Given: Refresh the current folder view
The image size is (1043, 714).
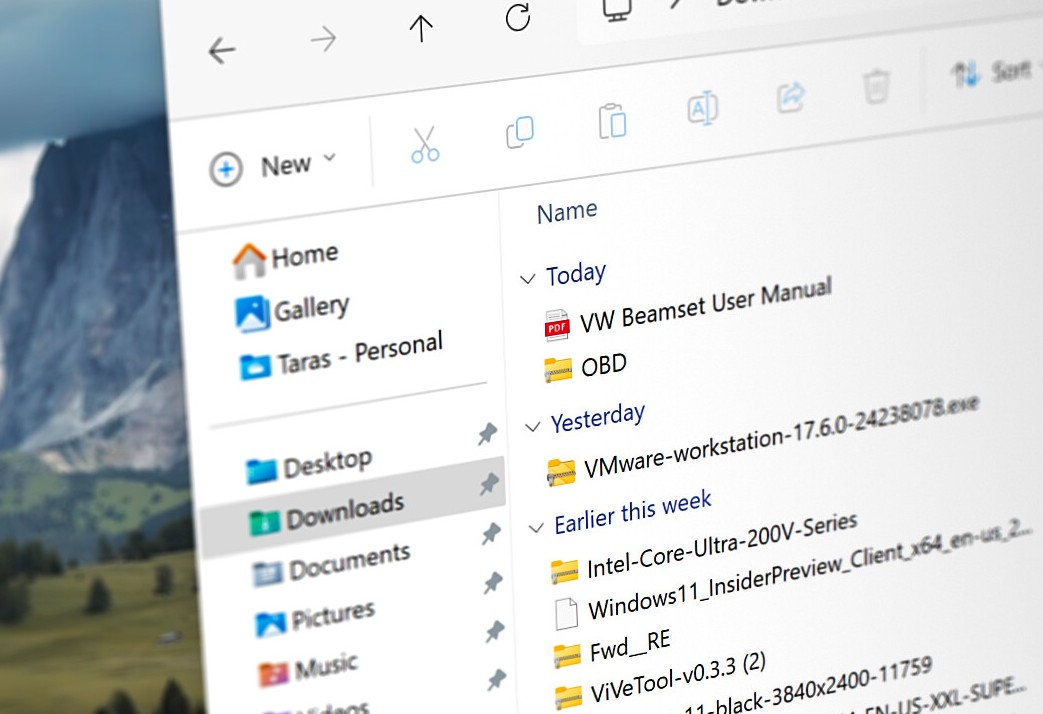Looking at the screenshot, I should 517,17.
